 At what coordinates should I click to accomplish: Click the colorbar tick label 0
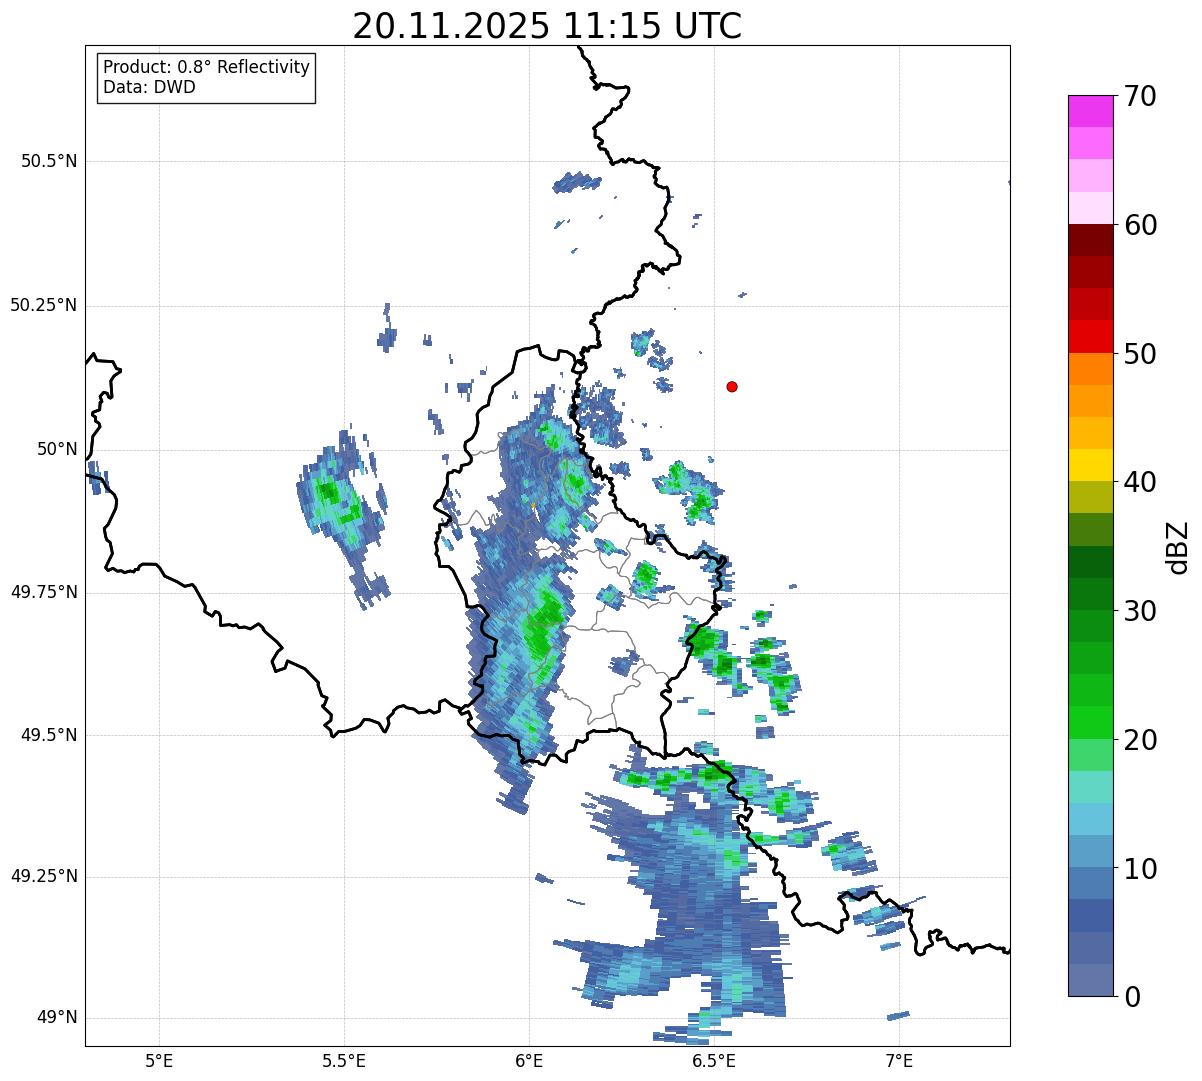(x=1131, y=997)
